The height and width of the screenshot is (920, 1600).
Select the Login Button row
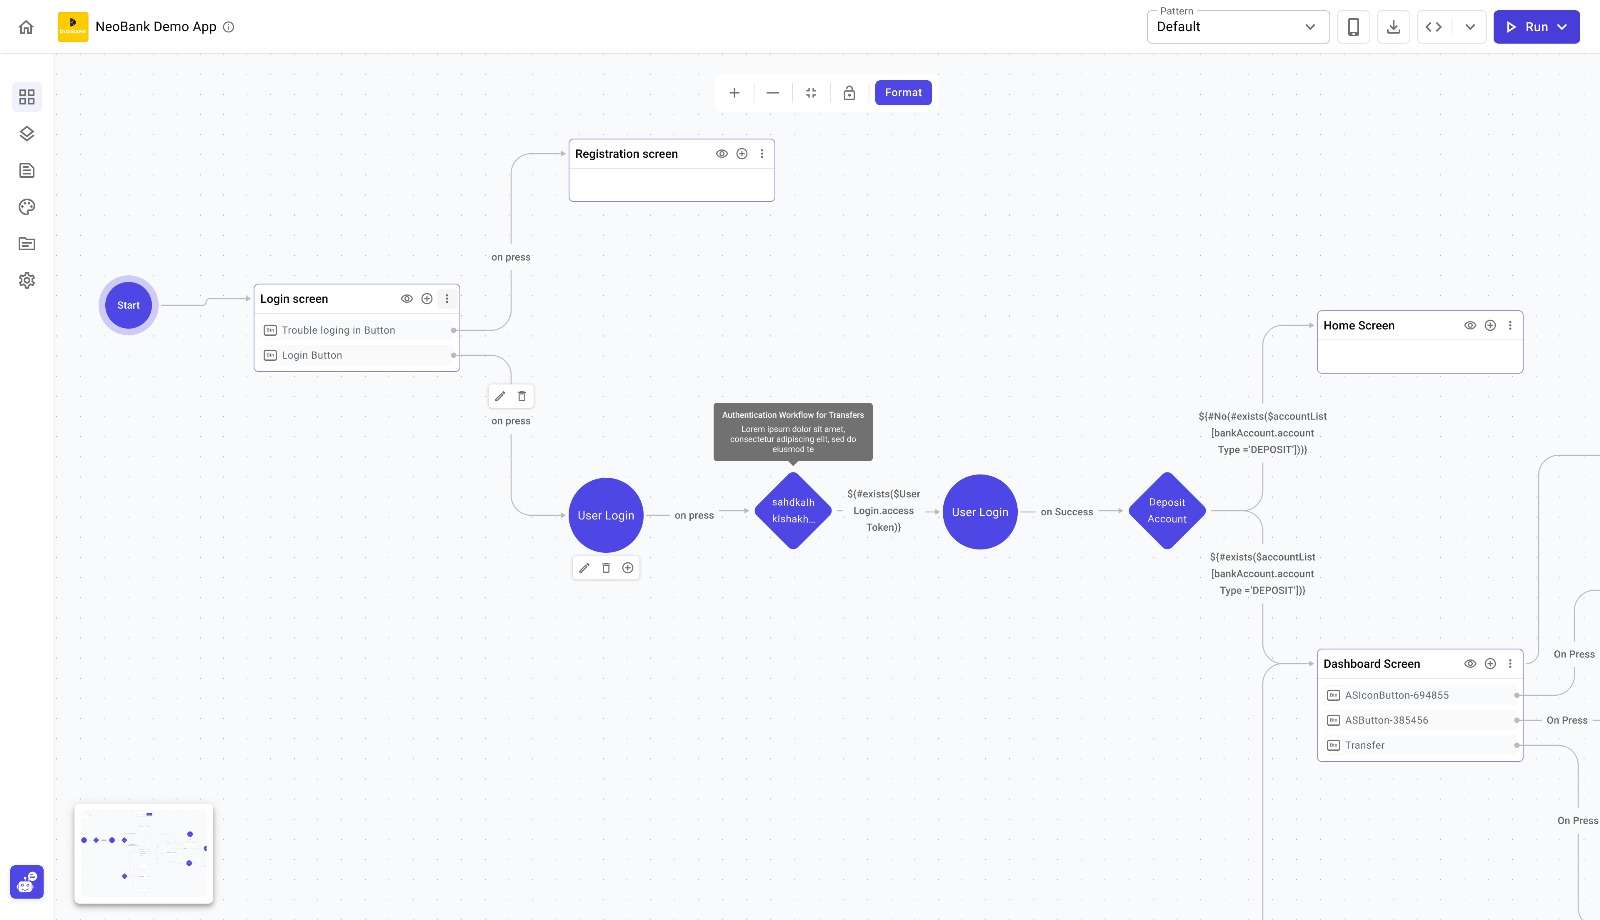pyautogui.click(x=357, y=356)
